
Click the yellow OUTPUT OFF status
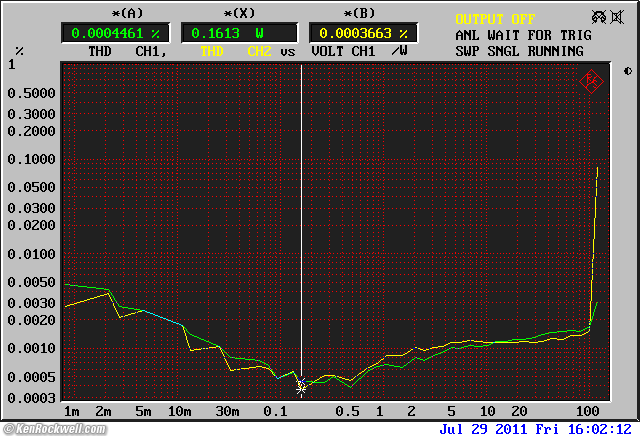point(495,19)
